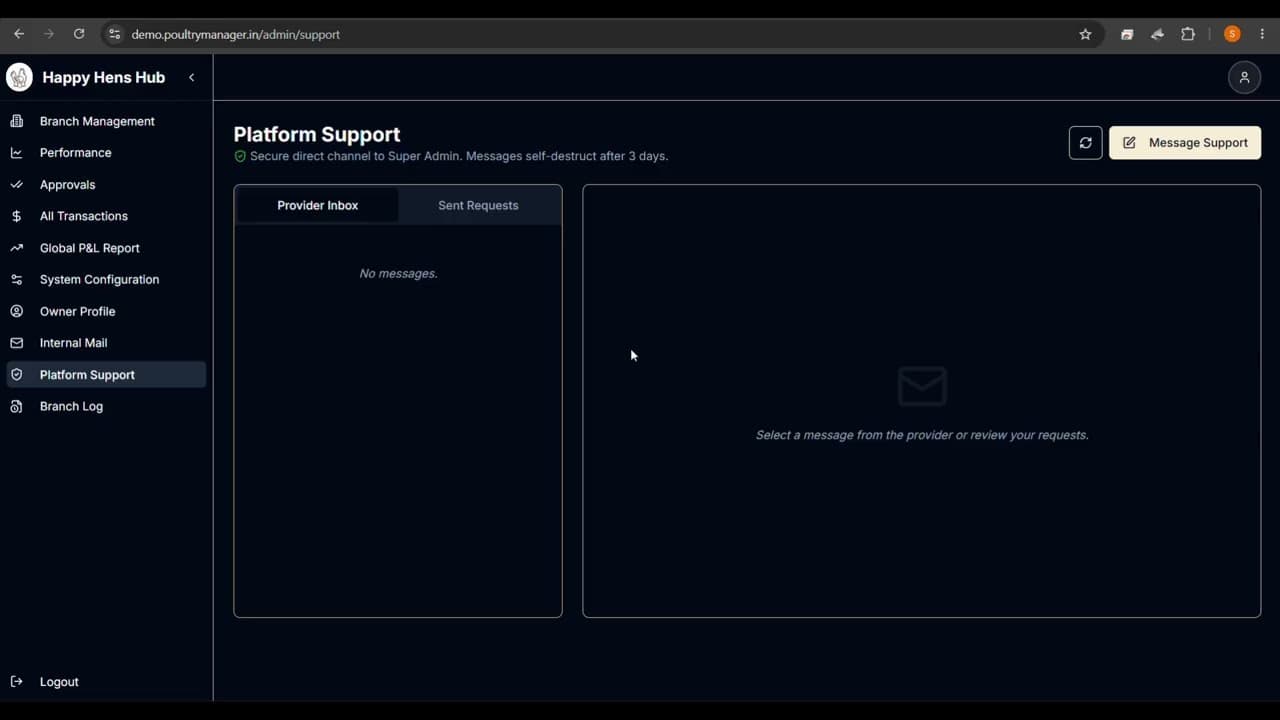
Task: Click the Performance chart icon
Action: point(16,153)
